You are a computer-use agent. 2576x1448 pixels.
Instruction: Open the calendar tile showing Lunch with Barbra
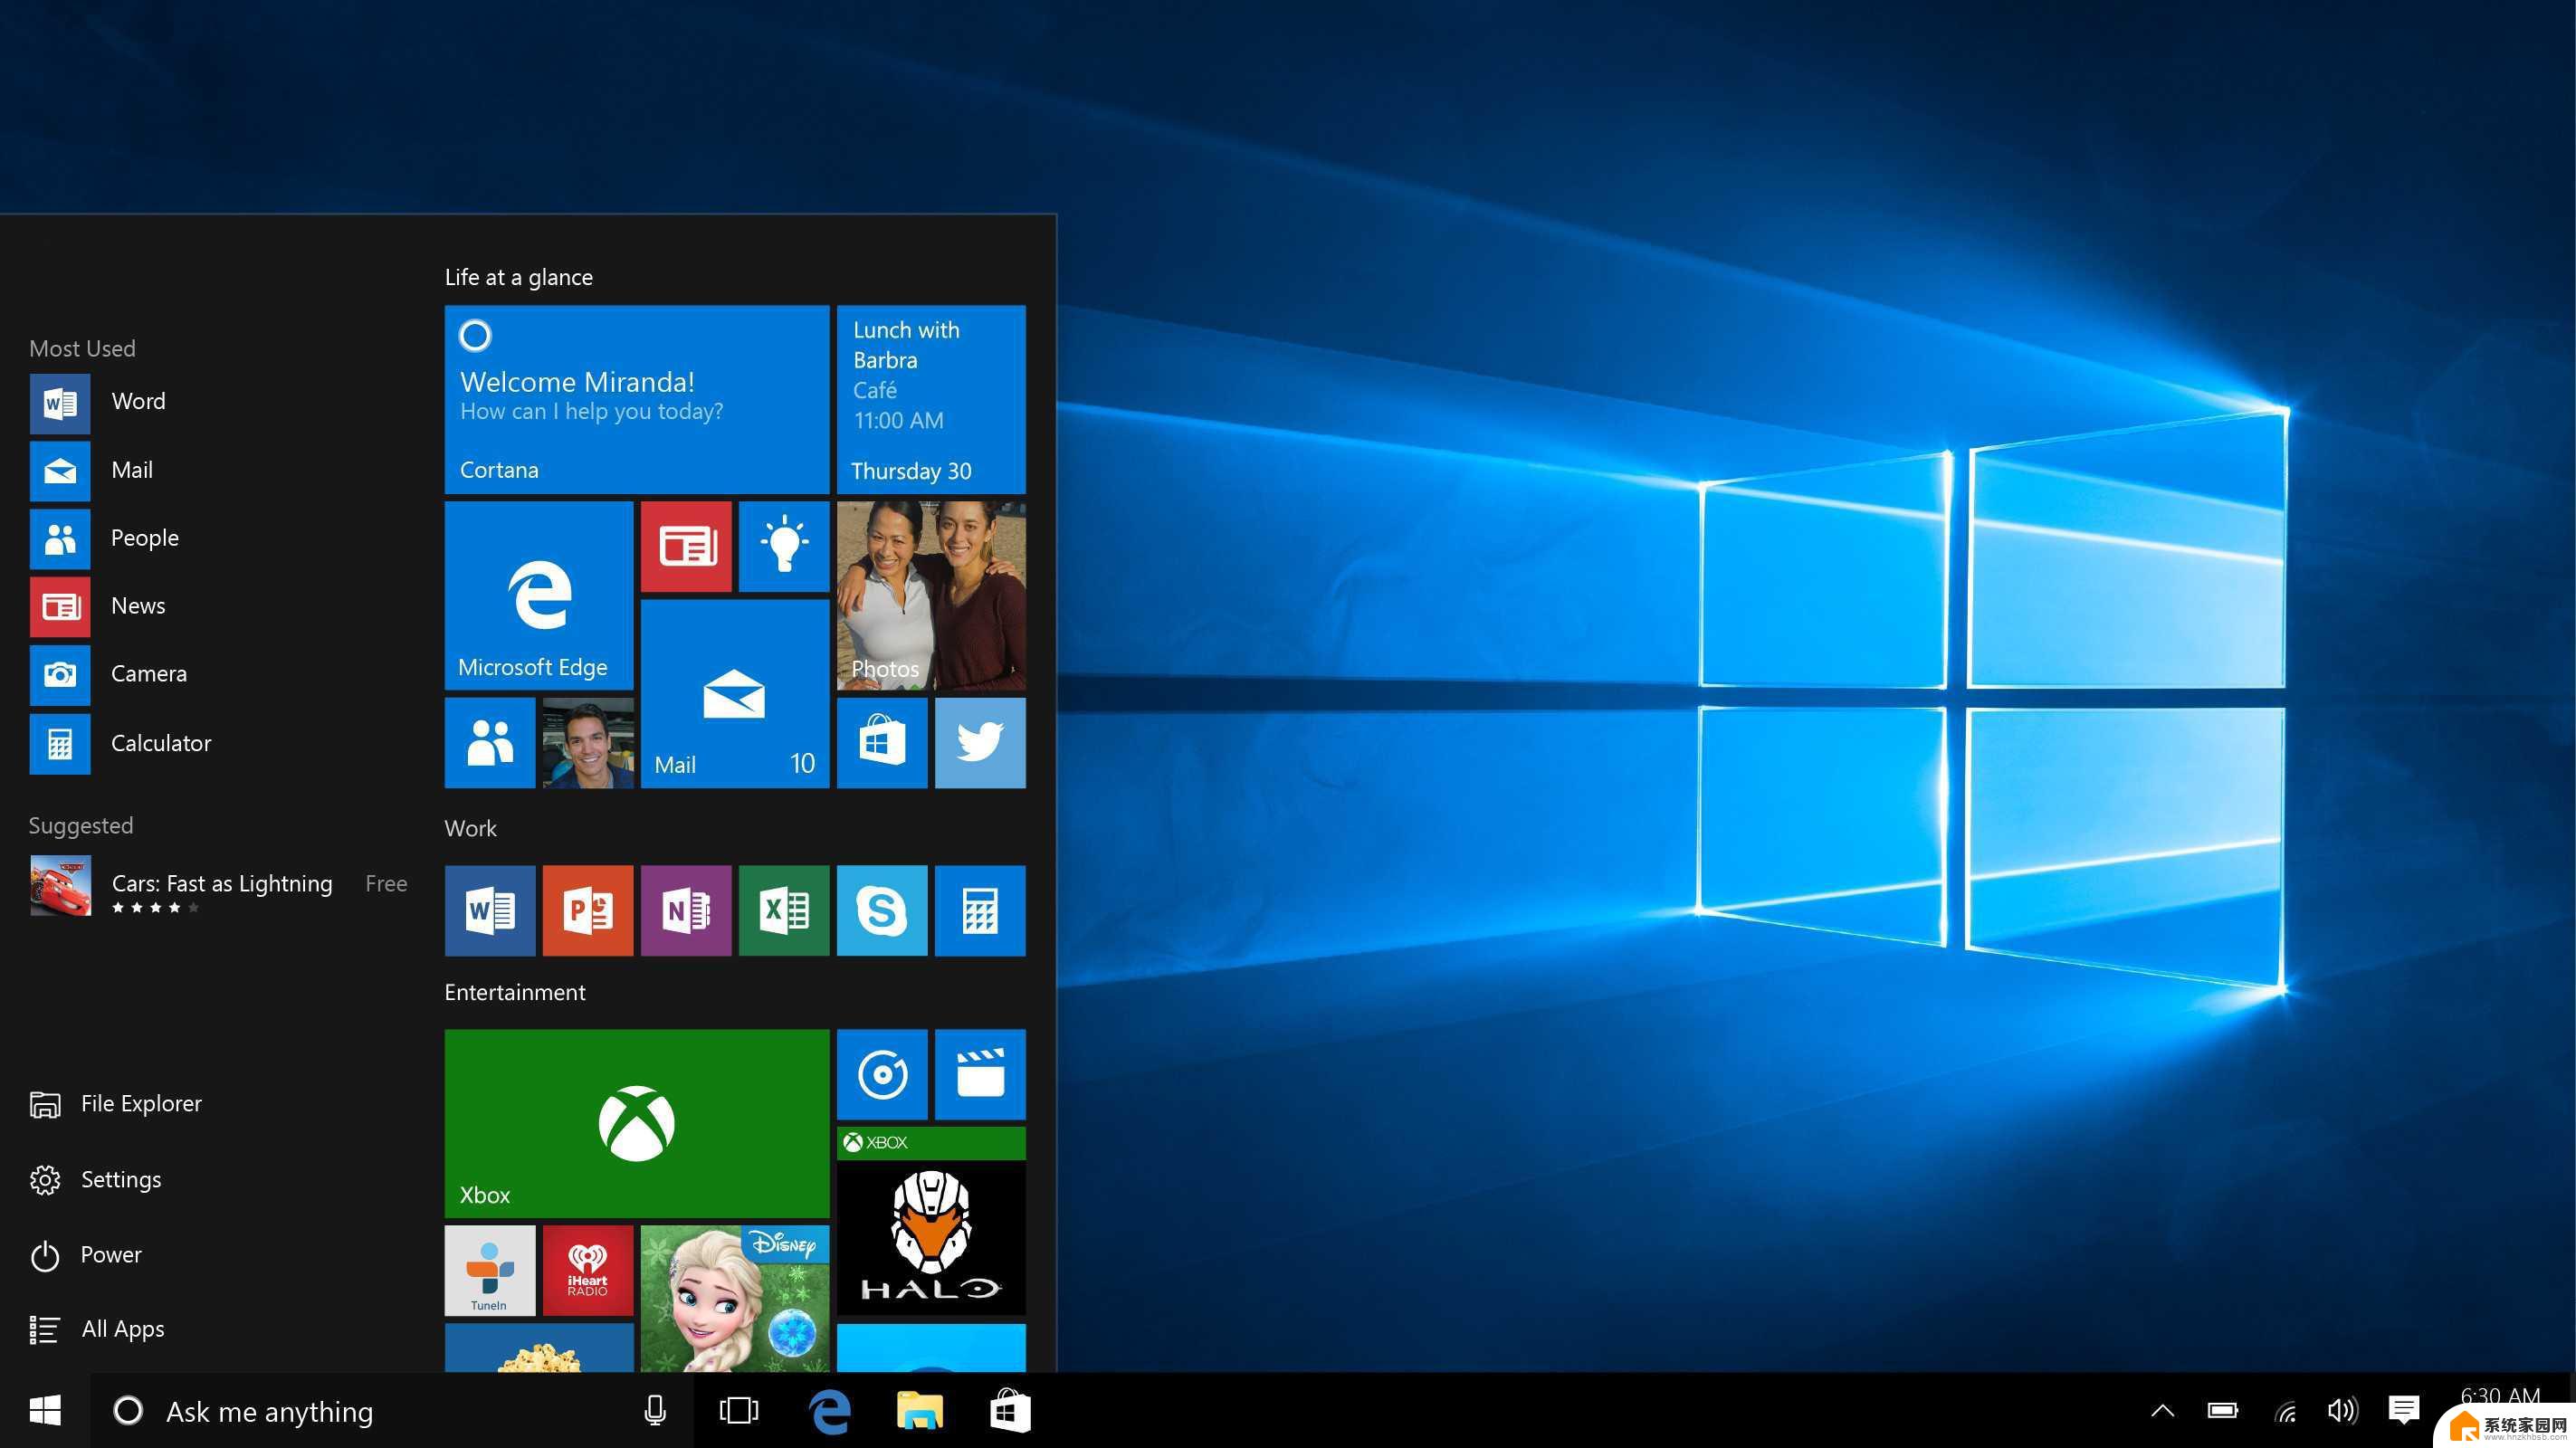(931, 399)
